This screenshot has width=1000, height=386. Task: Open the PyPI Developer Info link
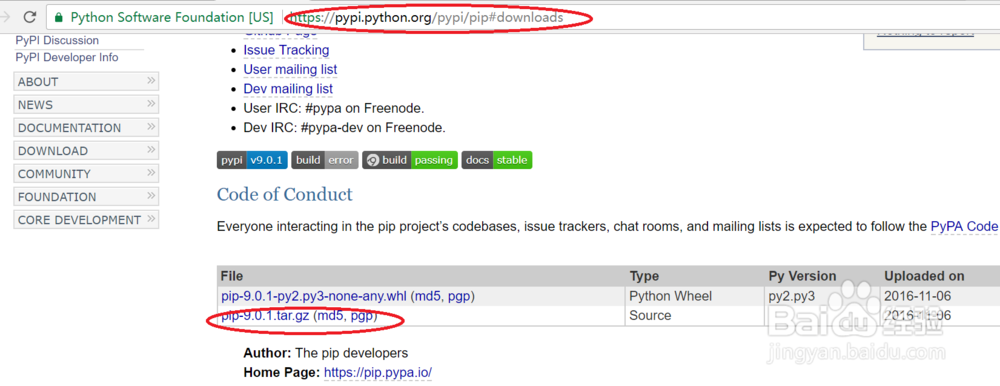point(67,57)
